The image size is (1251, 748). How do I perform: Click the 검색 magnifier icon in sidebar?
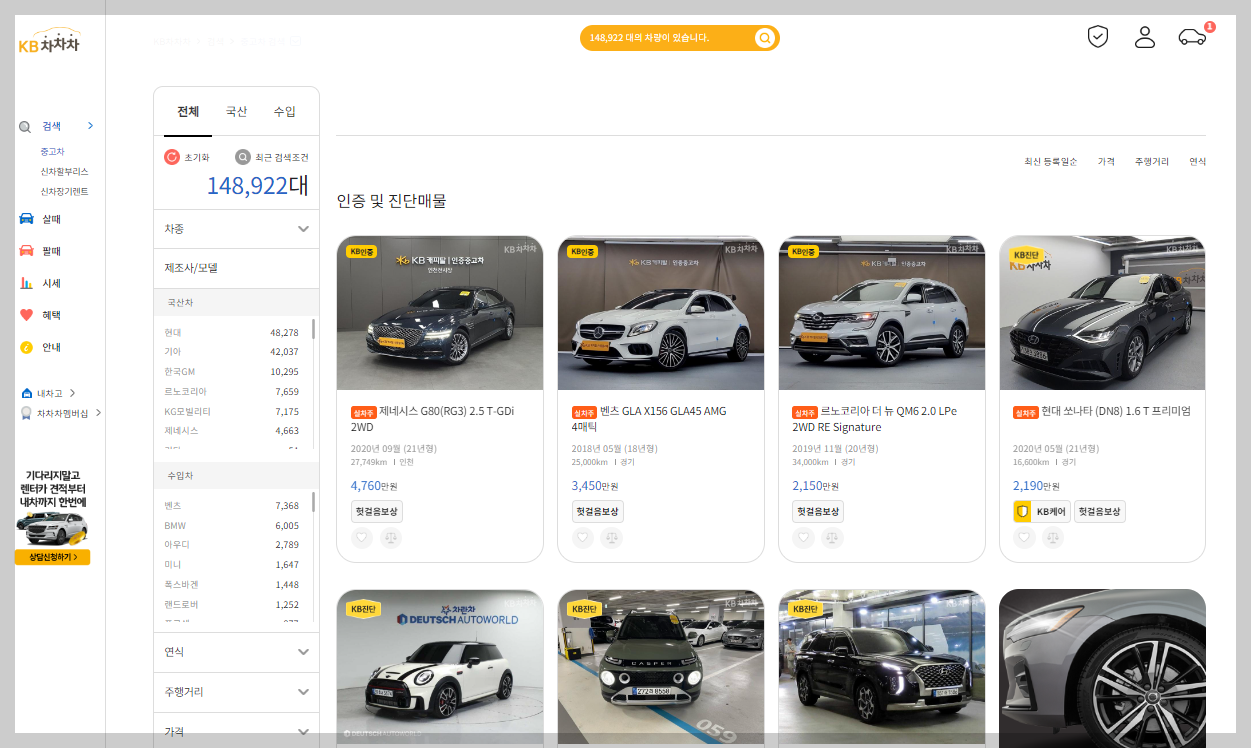[x=25, y=127]
